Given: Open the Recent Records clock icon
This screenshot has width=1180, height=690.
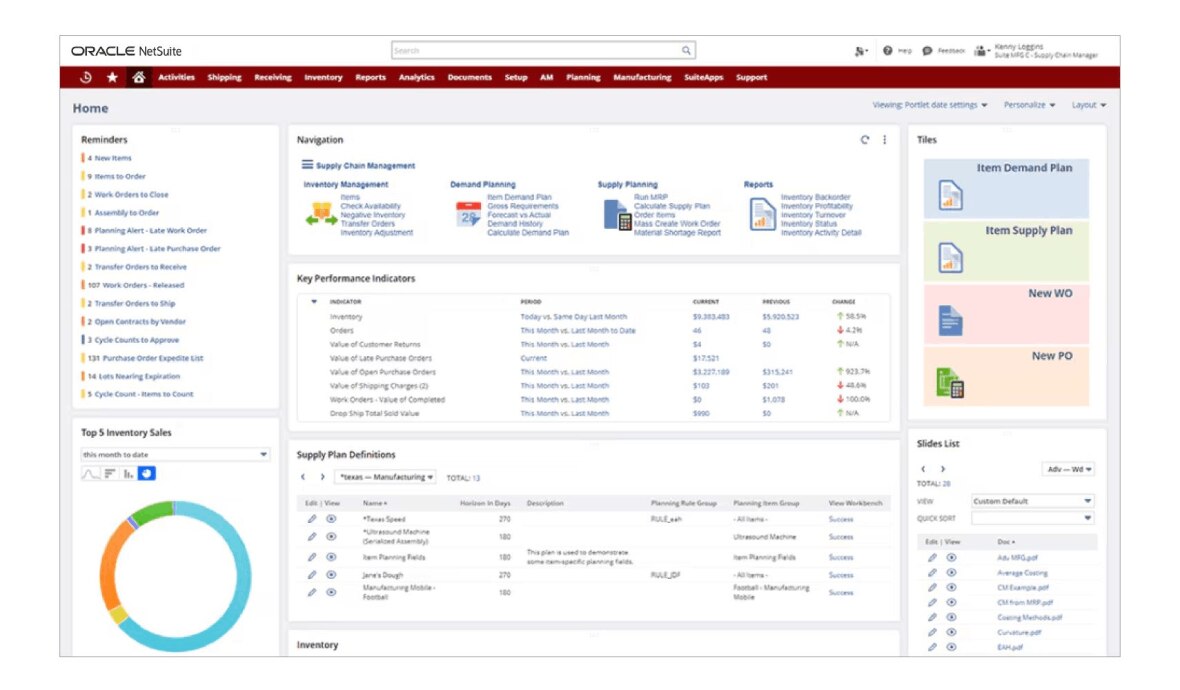Looking at the screenshot, I should point(86,78).
